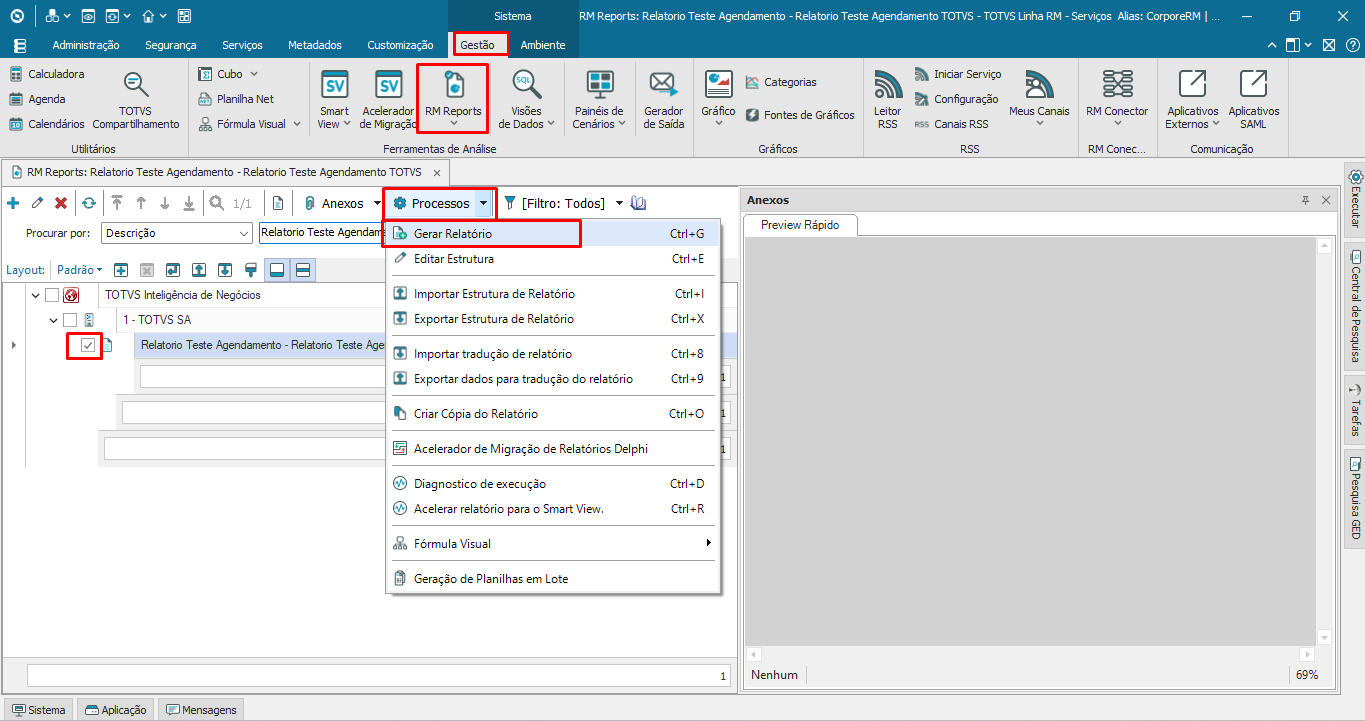Edit the record with pencil icon
Screen dimensions: 1365x721
click(x=37, y=203)
